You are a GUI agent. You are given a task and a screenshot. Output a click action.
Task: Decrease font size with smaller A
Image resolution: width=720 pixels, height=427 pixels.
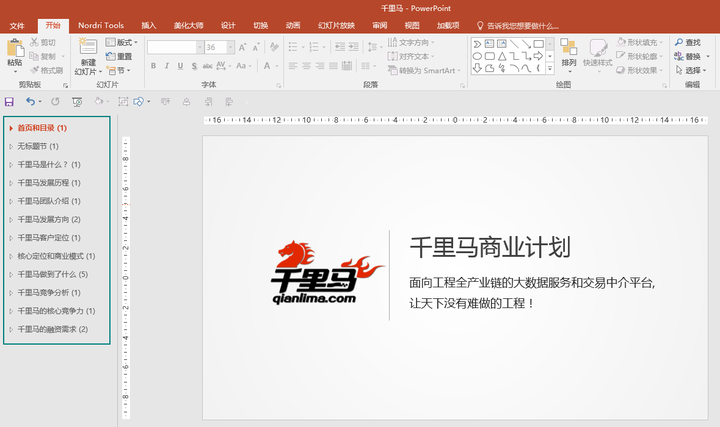click(x=256, y=47)
